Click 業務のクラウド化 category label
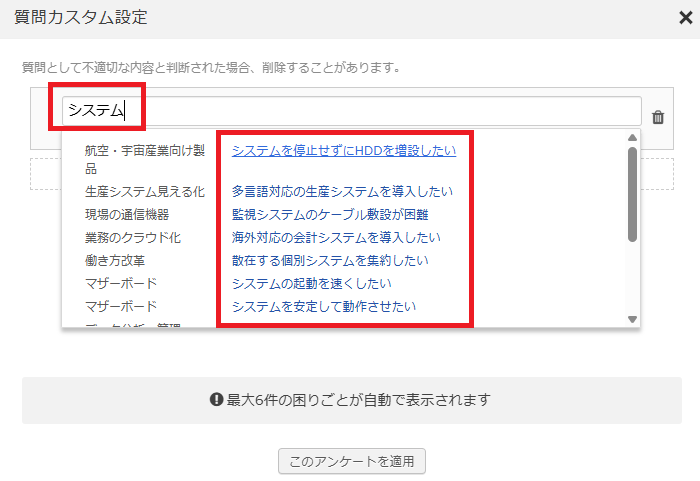Screen dimensions: 700x481 point(133,237)
